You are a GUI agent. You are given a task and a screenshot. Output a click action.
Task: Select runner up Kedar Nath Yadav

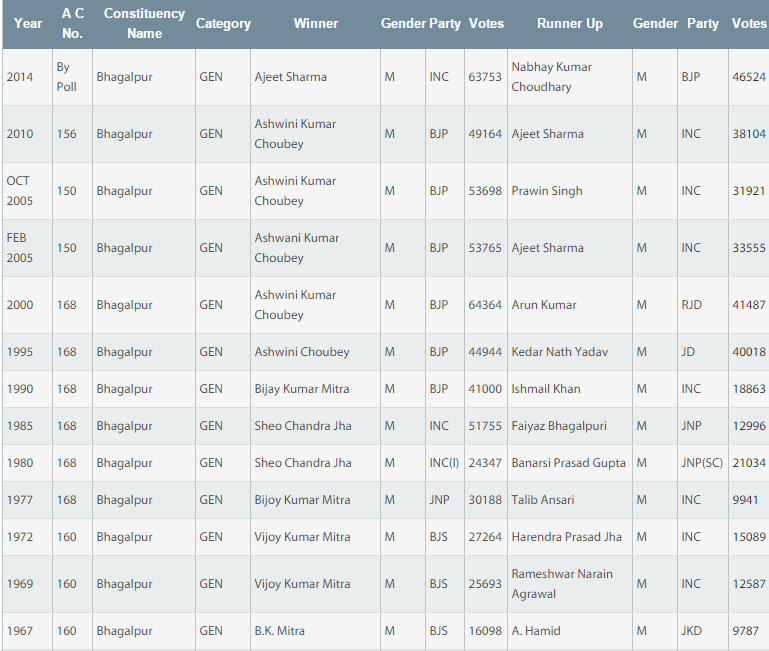559,352
